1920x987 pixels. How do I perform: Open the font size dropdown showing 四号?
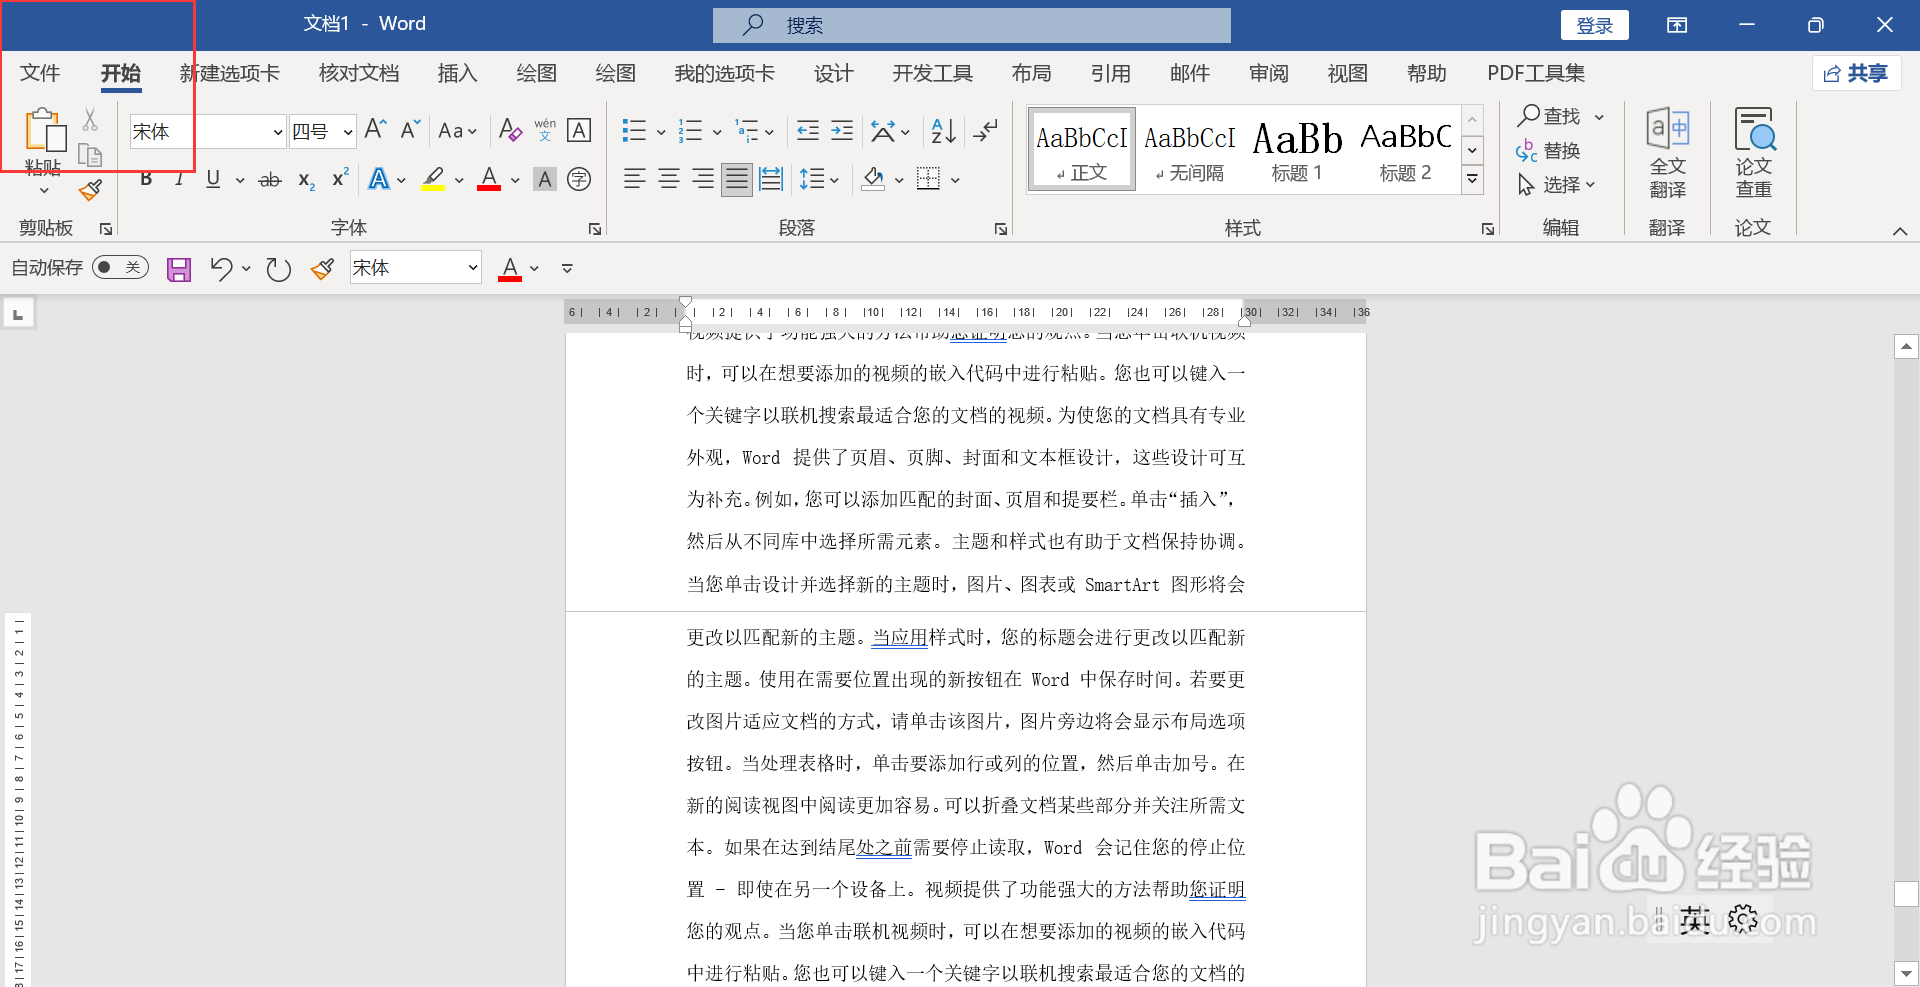click(x=348, y=131)
